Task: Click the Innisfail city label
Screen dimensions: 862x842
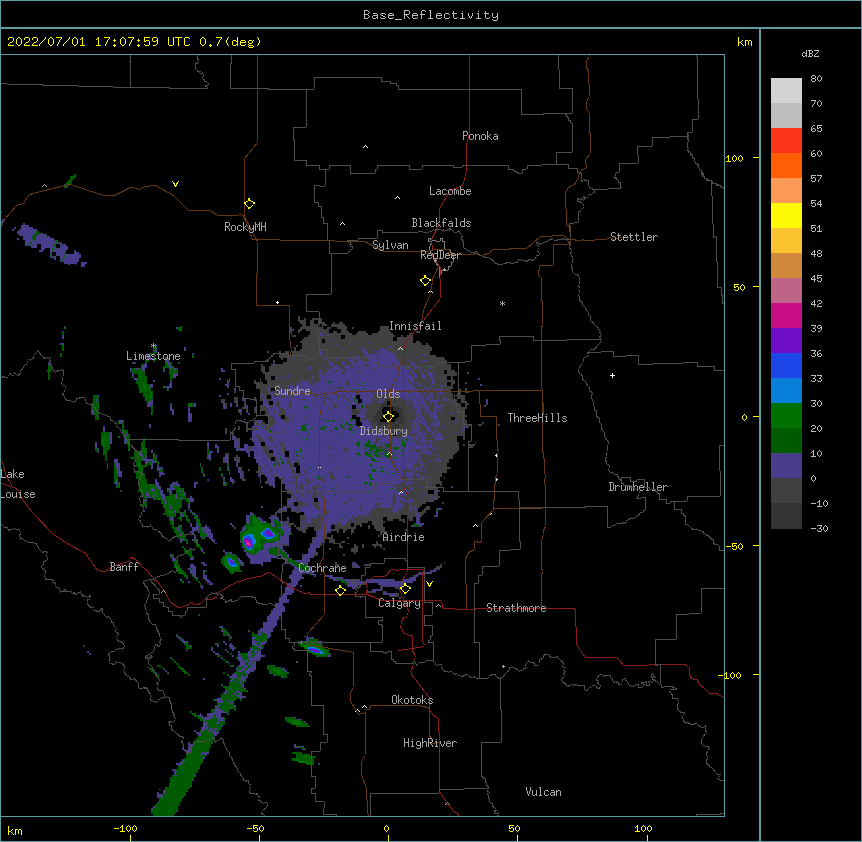Action: (415, 326)
